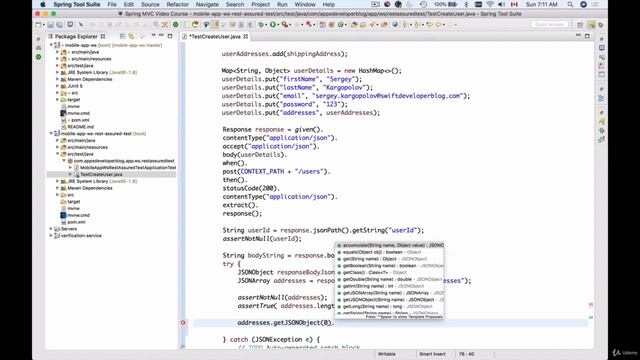Click the Run External Tools icon

[x=285, y=25]
